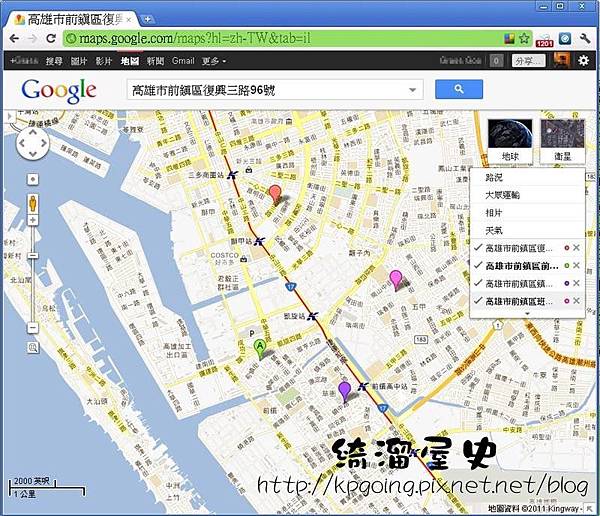Click the user profile avatar picture
Screen dimensions: 600x516
[x=562, y=60]
